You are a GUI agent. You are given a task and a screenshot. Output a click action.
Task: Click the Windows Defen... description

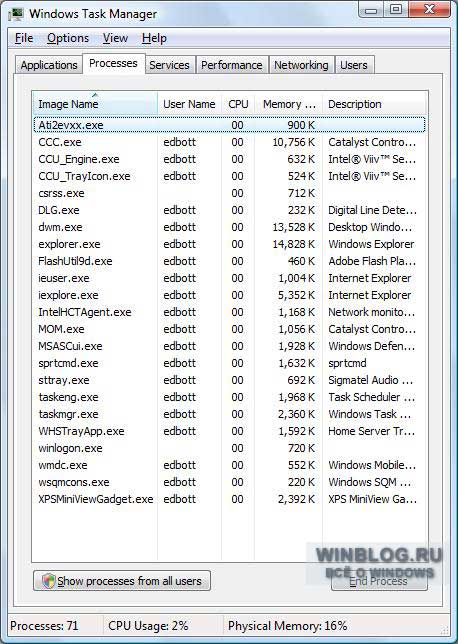pos(372,346)
